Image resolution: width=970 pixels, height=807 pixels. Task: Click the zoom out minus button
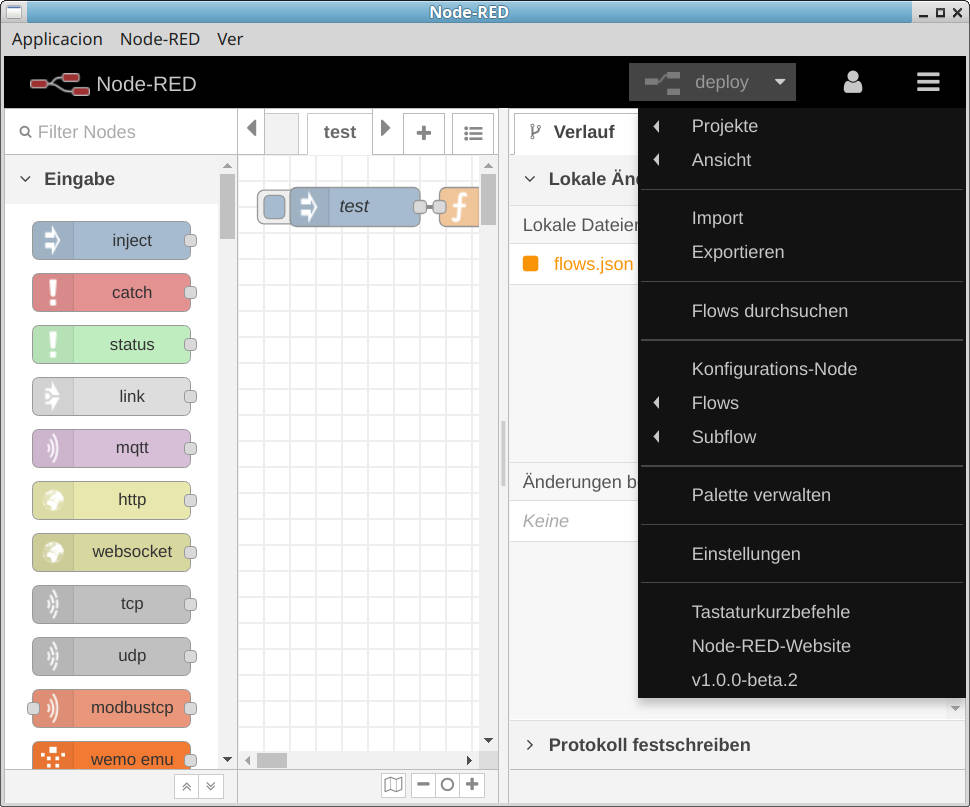[423, 785]
